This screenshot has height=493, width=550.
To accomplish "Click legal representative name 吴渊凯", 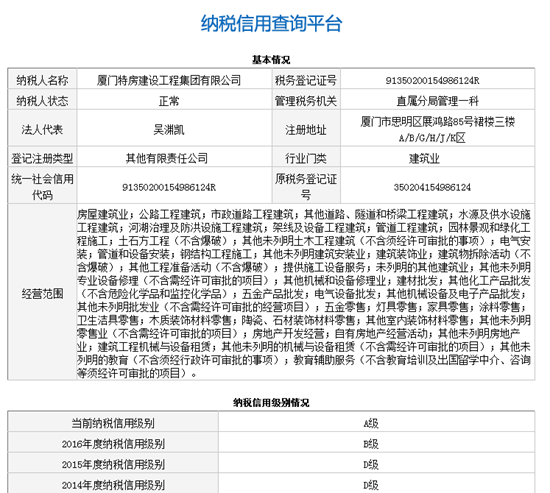I will tap(169, 130).
